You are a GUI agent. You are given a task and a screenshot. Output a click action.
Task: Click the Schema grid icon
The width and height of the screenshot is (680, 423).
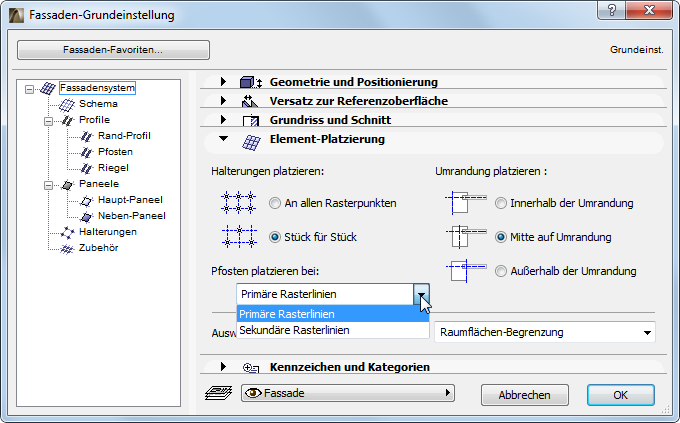click(67, 104)
